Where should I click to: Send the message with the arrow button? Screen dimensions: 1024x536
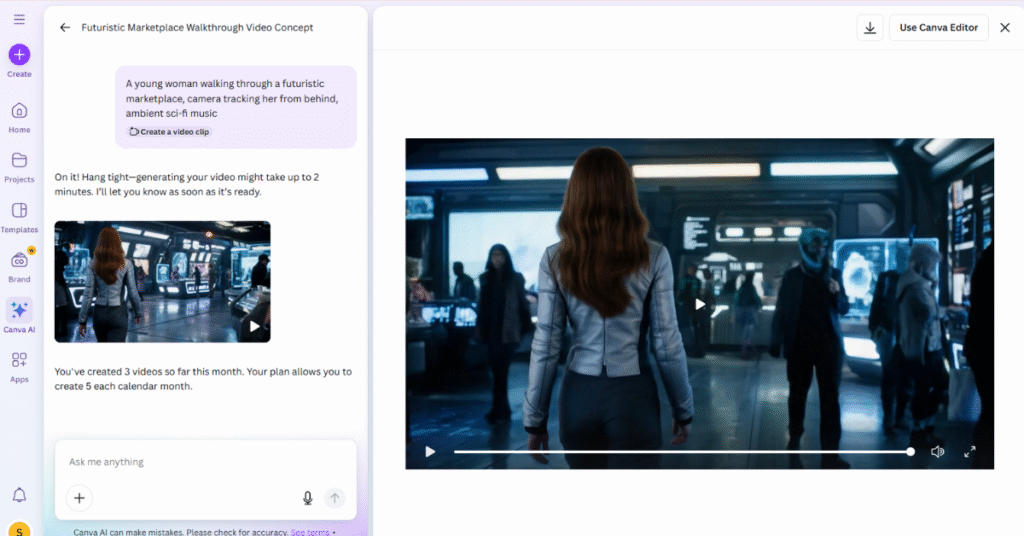point(334,498)
